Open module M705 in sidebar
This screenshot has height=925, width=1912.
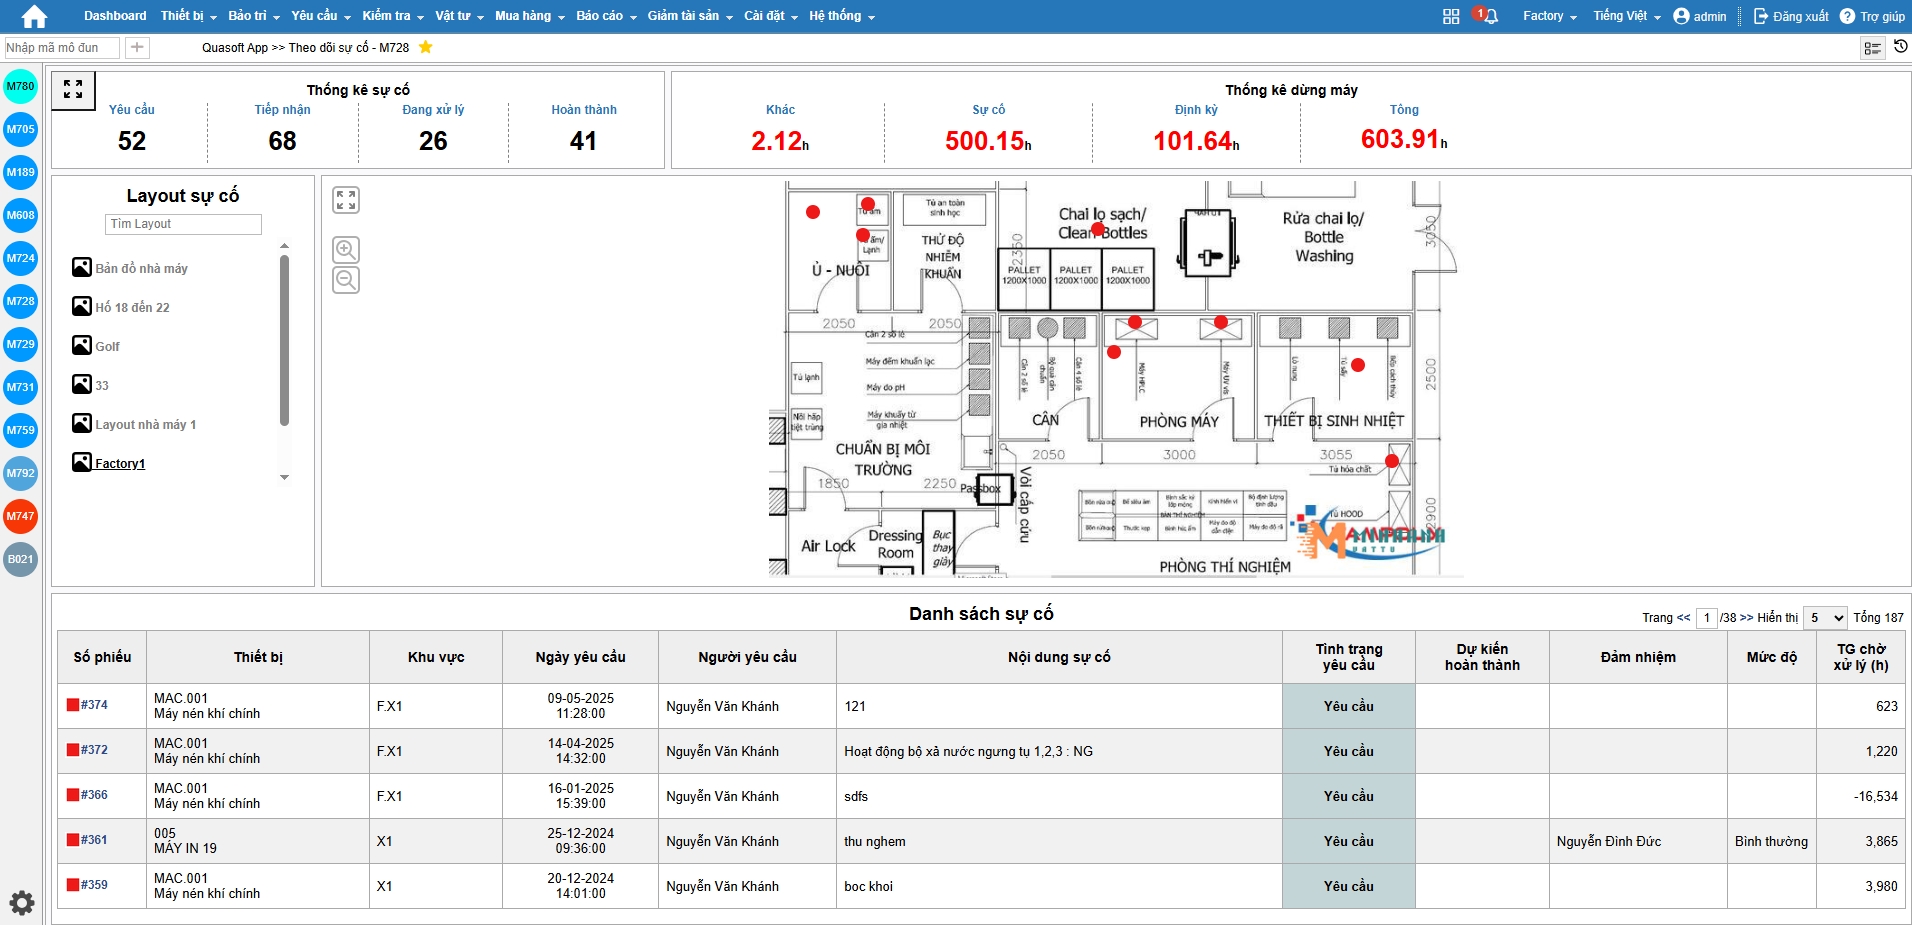coord(20,129)
